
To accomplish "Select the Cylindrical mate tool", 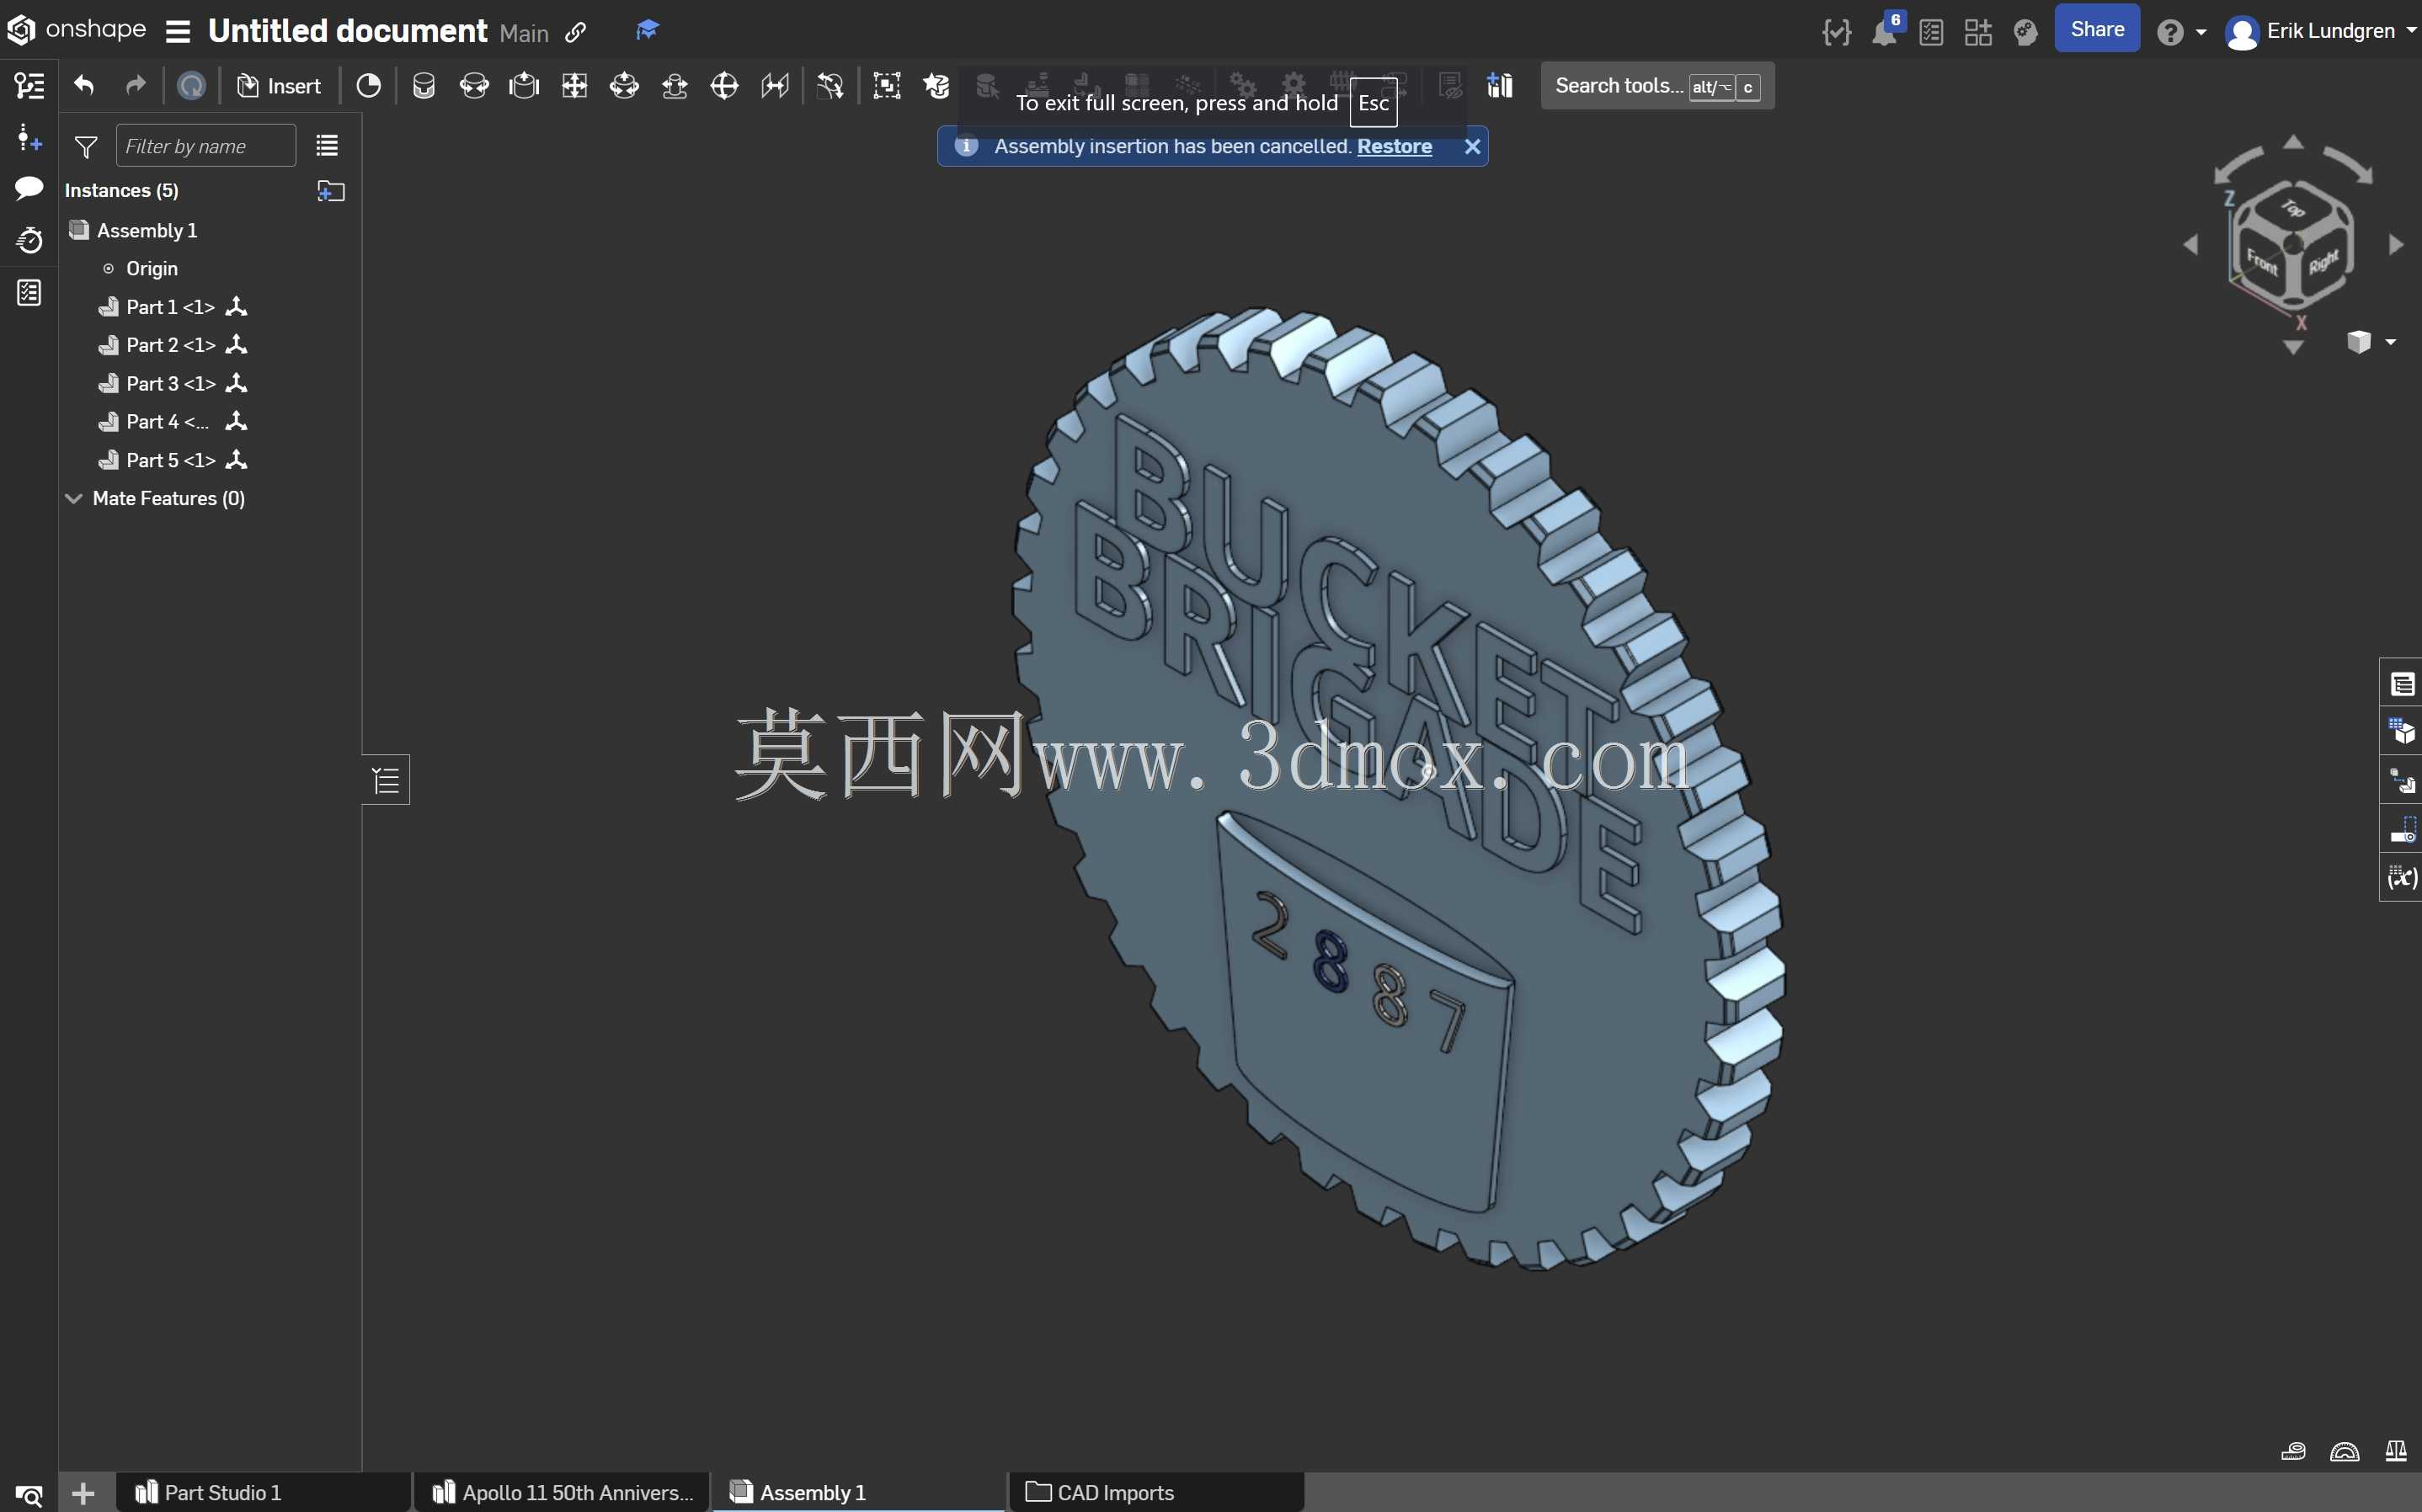I will click(x=624, y=86).
